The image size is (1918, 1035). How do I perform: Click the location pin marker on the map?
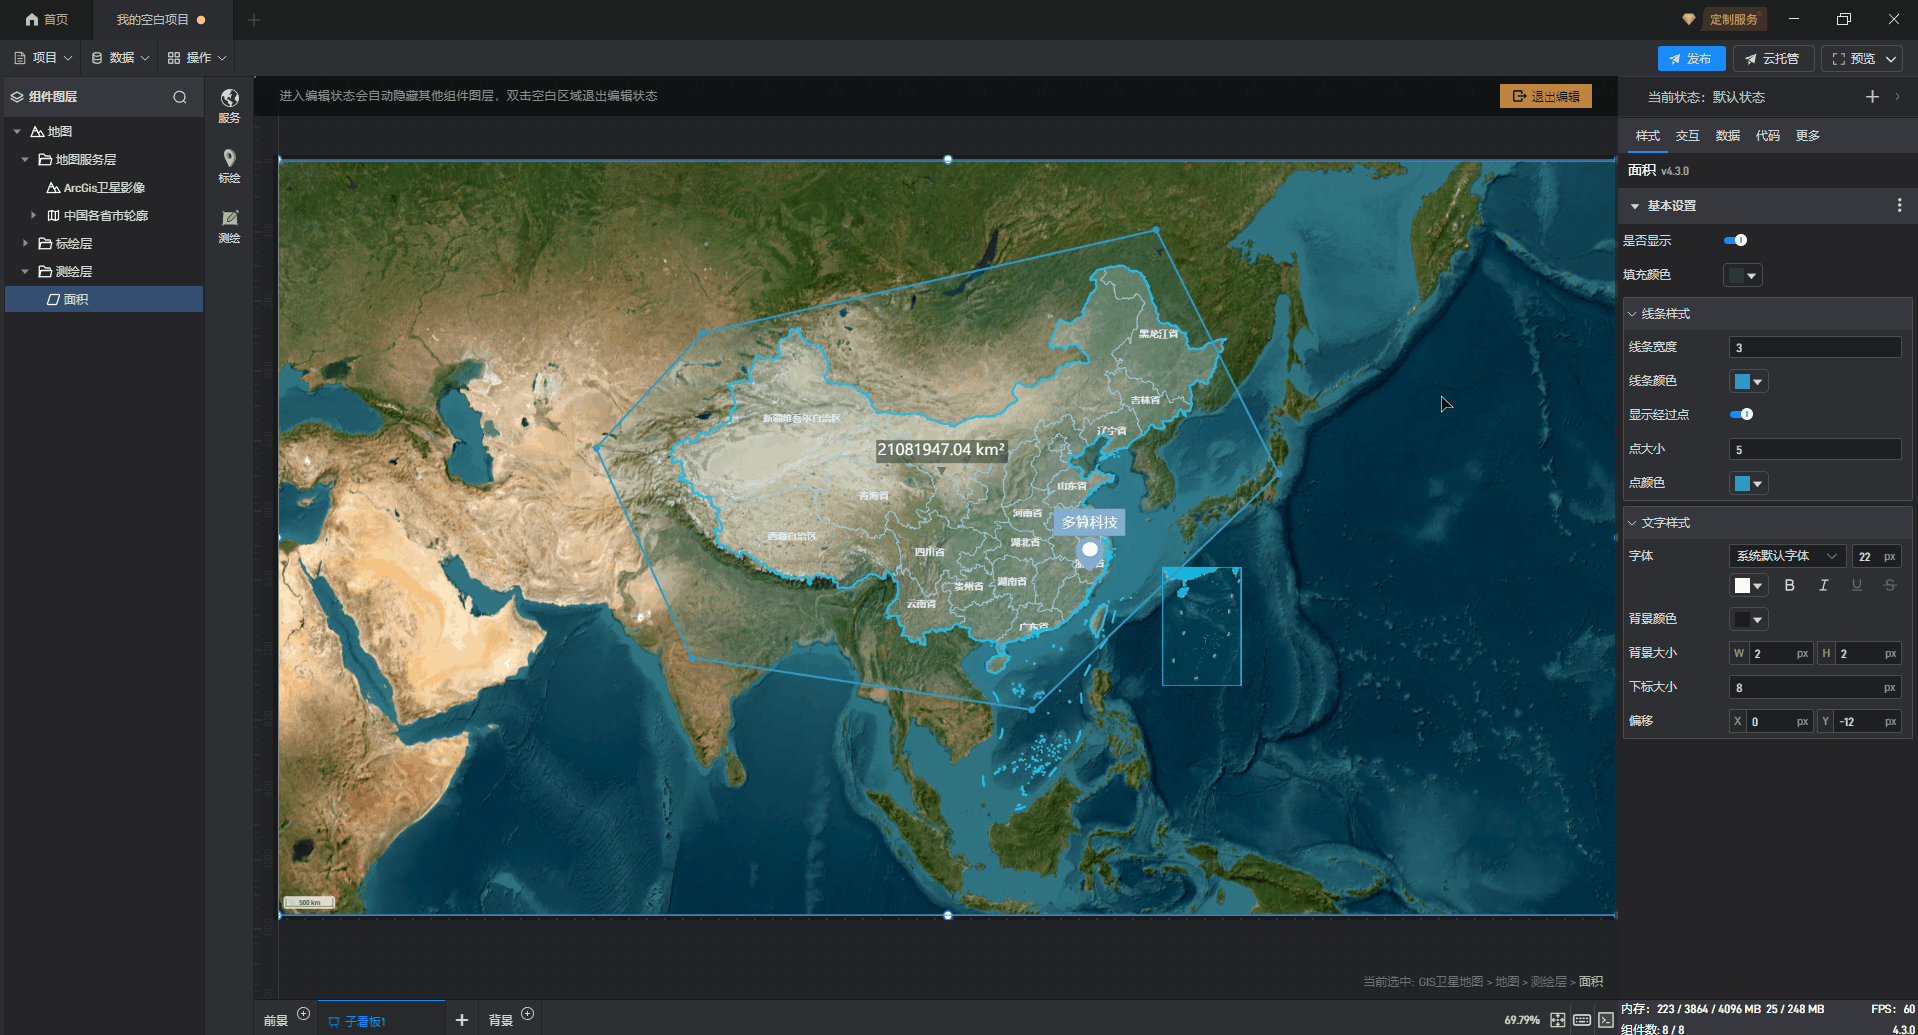point(1090,552)
